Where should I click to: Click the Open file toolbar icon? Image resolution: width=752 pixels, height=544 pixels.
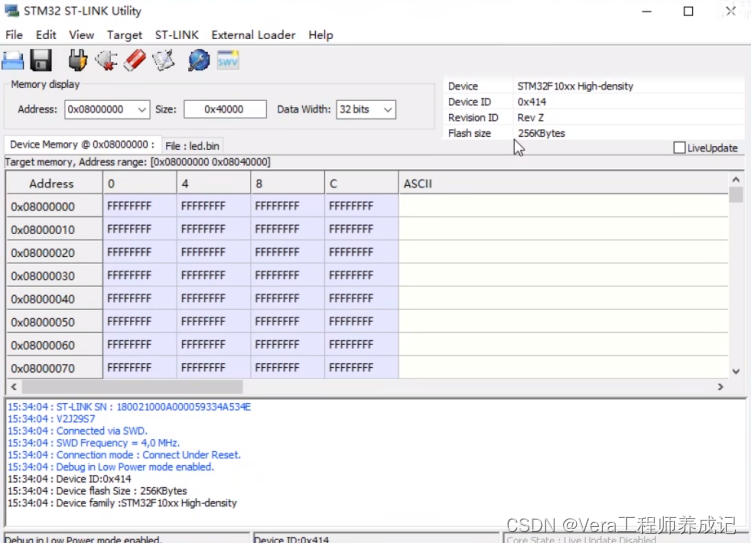pyautogui.click(x=13, y=61)
